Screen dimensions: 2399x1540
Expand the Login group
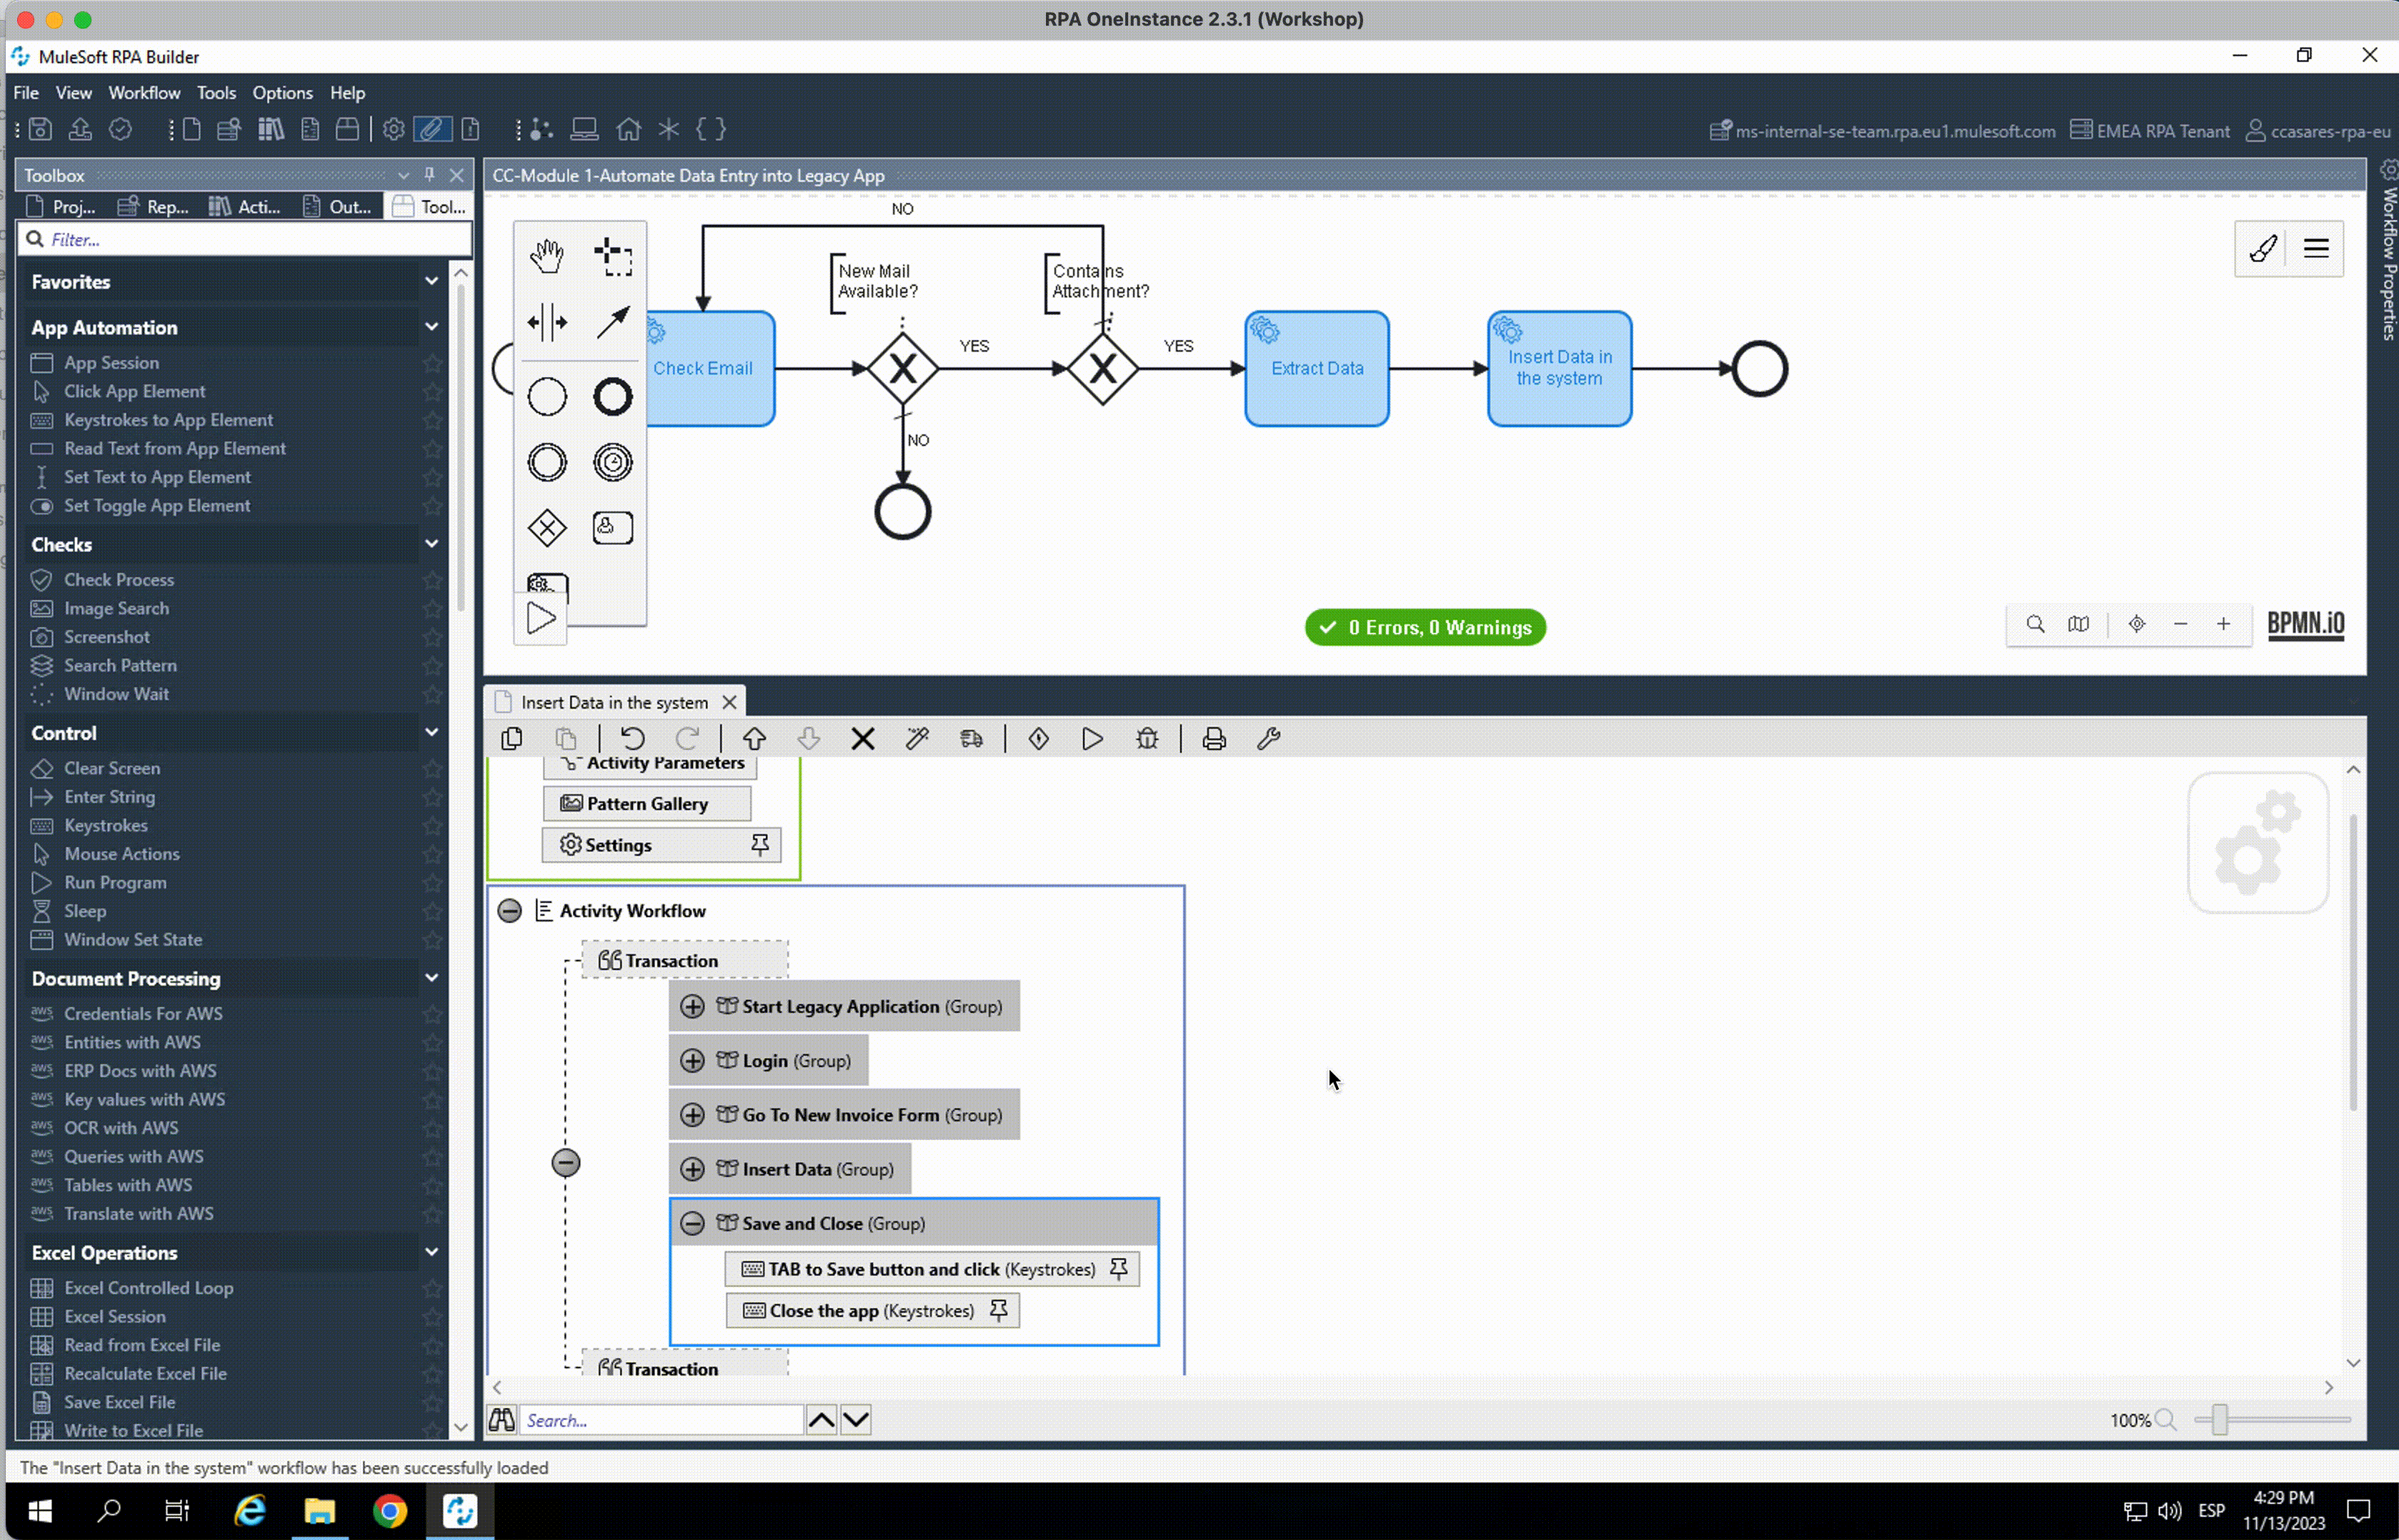(x=692, y=1061)
